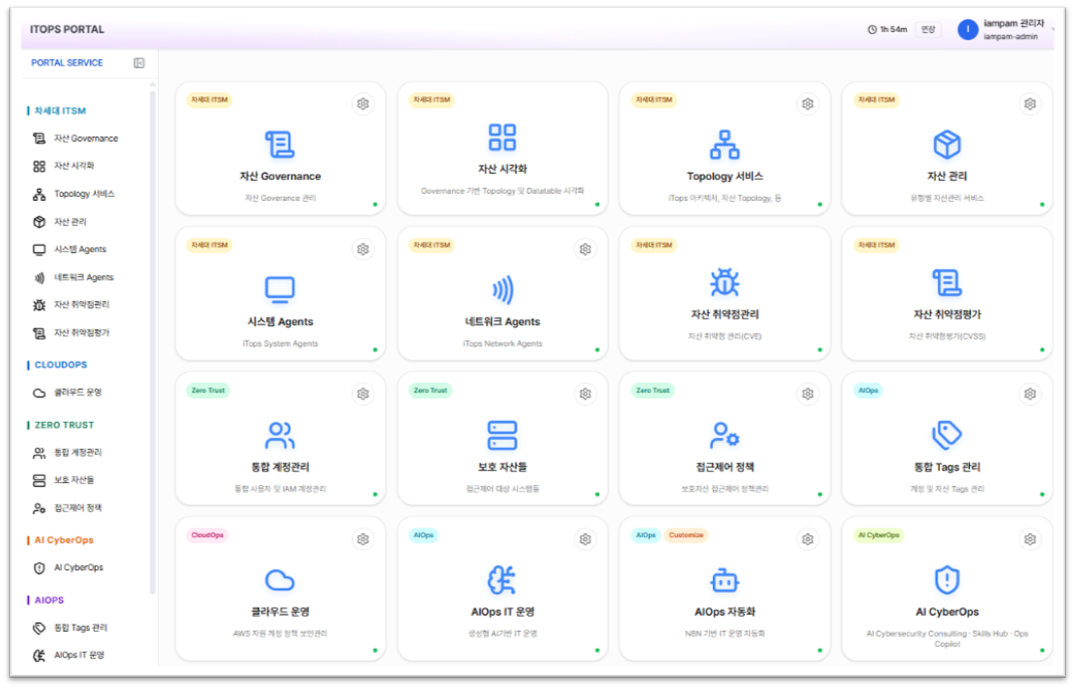Click the robot icon of AIOps 자동화 card
This screenshot has width=1075, height=689.
(725, 581)
